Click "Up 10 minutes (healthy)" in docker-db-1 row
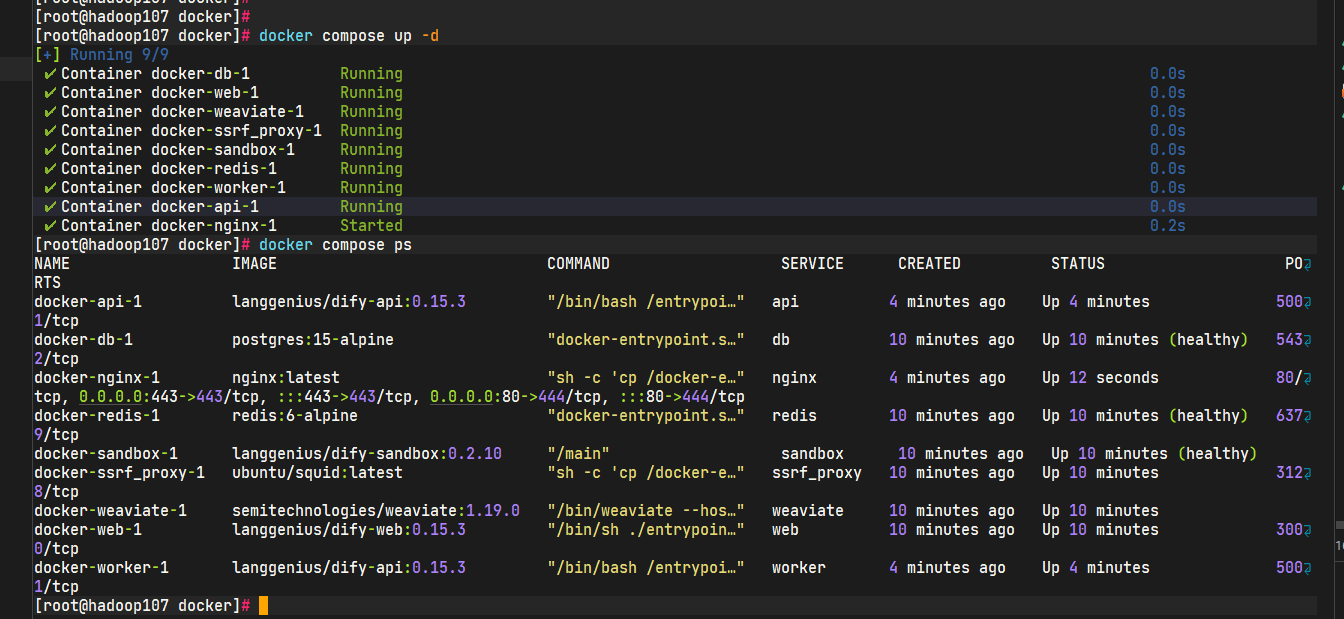 [x=1145, y=340]
